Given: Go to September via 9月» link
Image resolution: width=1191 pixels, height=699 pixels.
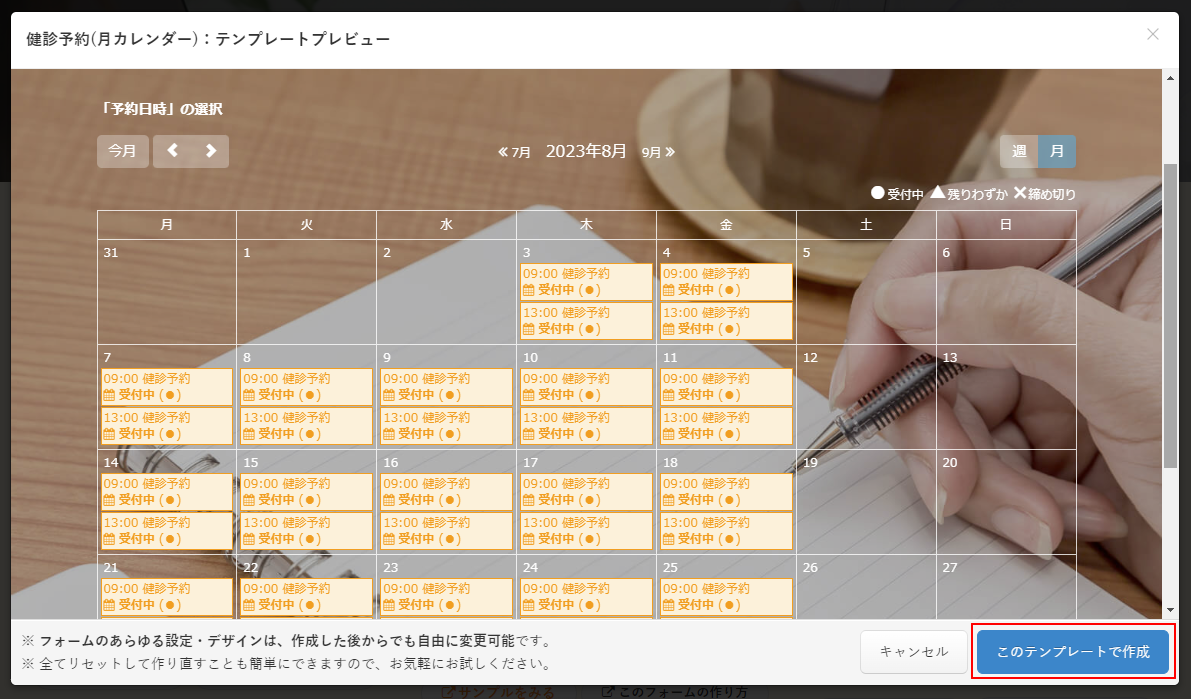Looking at the screenshot, I should tap(658, 152).
